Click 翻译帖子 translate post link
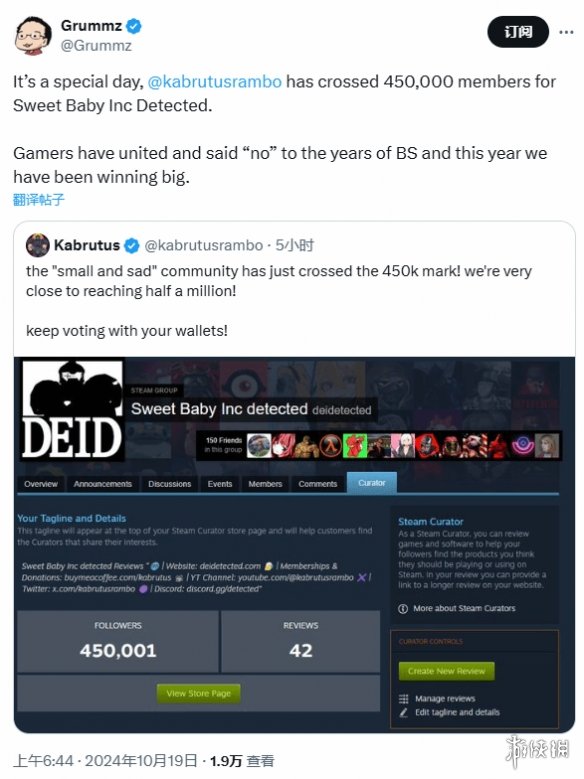The width and height of the screenshot is (584, 779). 39,200
